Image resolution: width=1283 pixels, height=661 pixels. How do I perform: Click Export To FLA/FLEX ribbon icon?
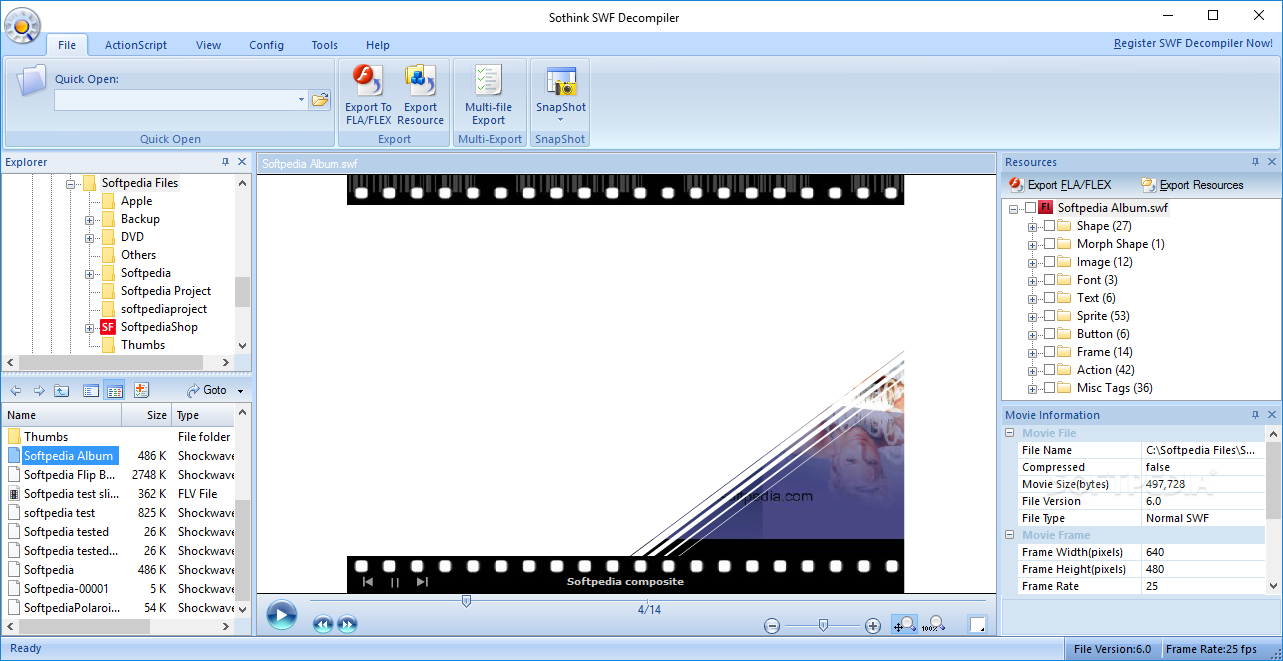pyautogui.click(x=368, y=96)
